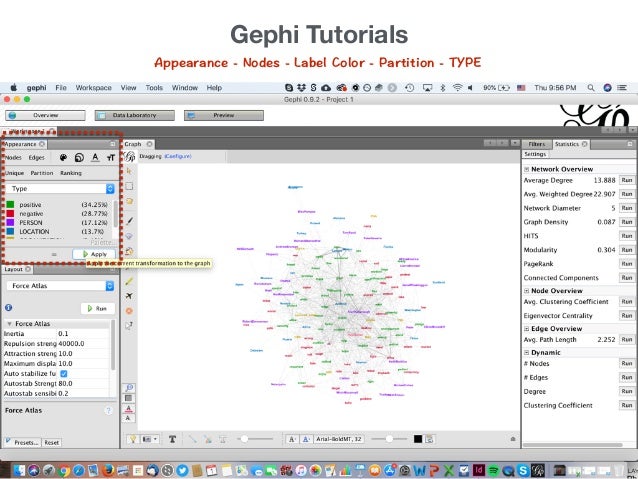Collapse the Dynamic statistics section
This screenshot has width=638, height=479.
[527, 352]
